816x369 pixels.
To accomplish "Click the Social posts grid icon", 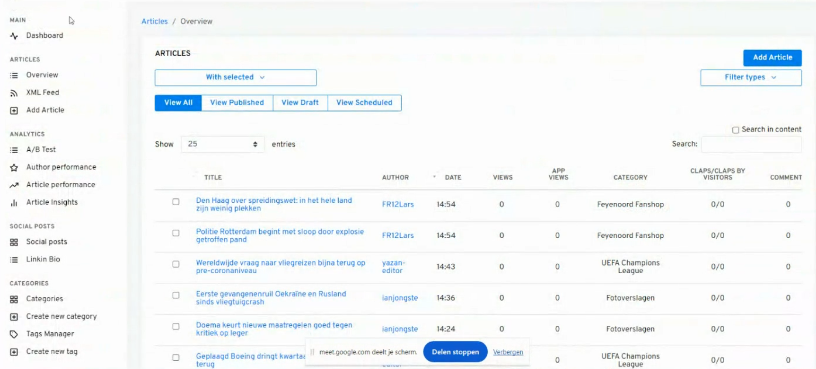I will 14,242.
